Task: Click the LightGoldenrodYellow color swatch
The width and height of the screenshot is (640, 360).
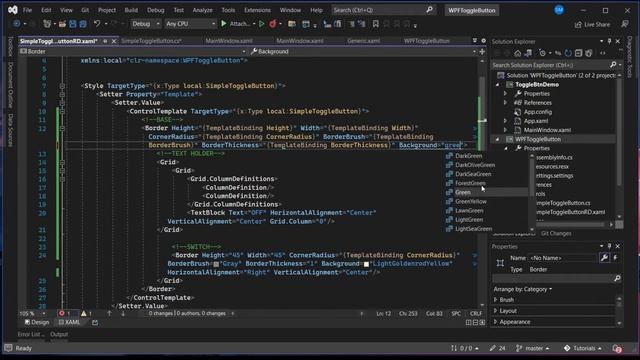Action: coord(366,264)
